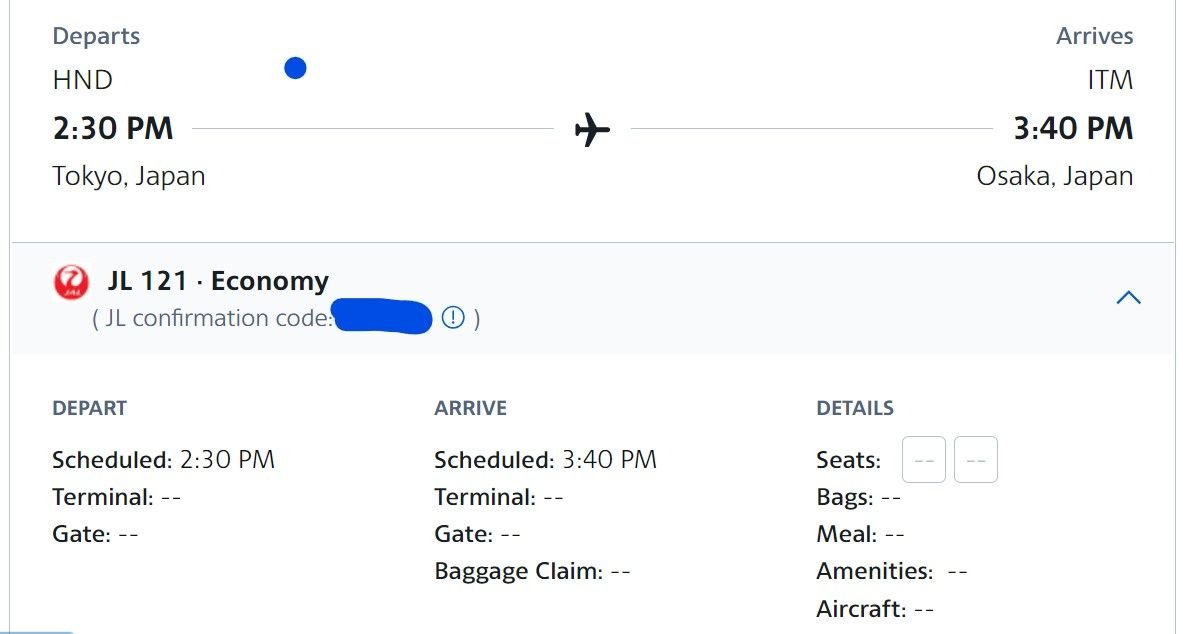Click the Amenities label in Details
Viewport: 1183px width, 634px height.
pyautogui.click(x=874, y=572)
